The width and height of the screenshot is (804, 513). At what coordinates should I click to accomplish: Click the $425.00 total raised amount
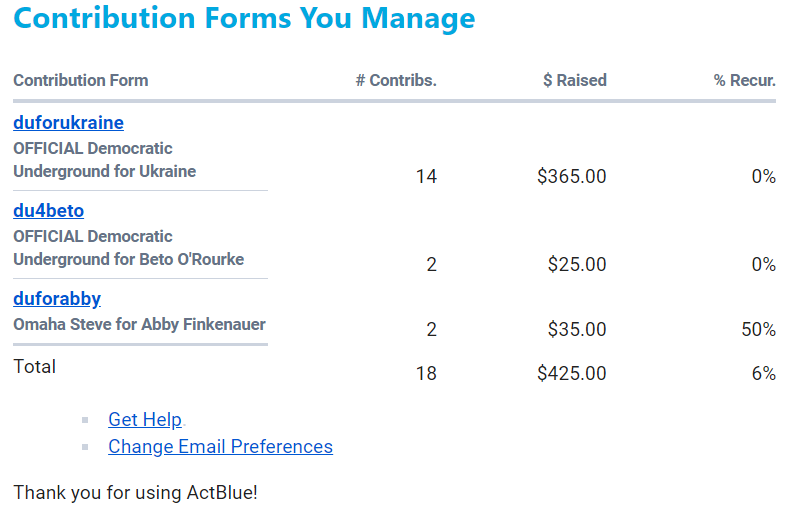(x=571, y=374)
